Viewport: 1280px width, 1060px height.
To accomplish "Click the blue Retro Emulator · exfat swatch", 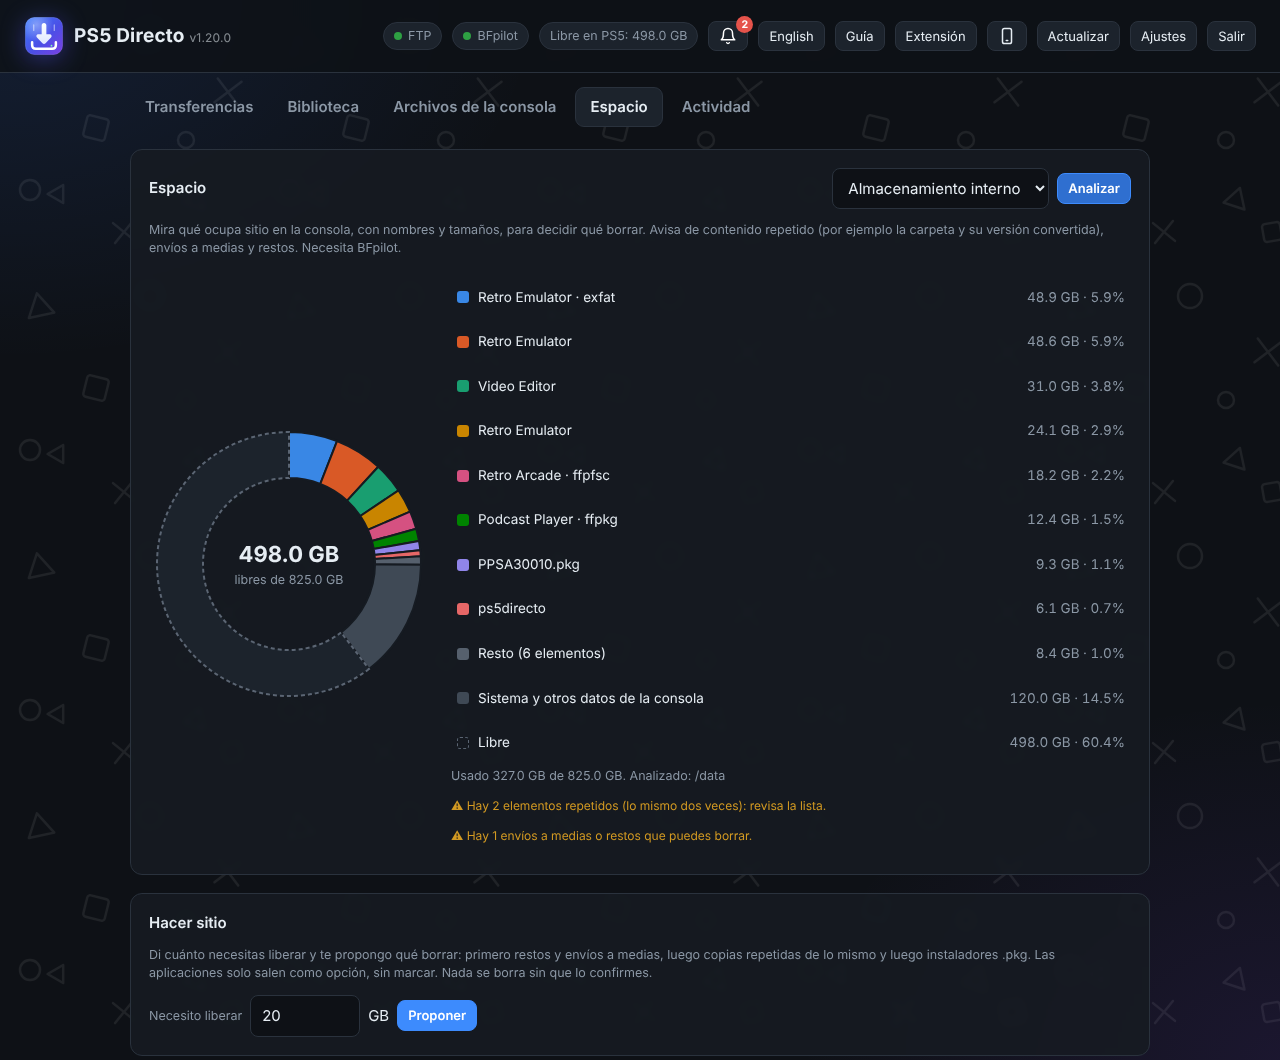I will click(463, 297).
